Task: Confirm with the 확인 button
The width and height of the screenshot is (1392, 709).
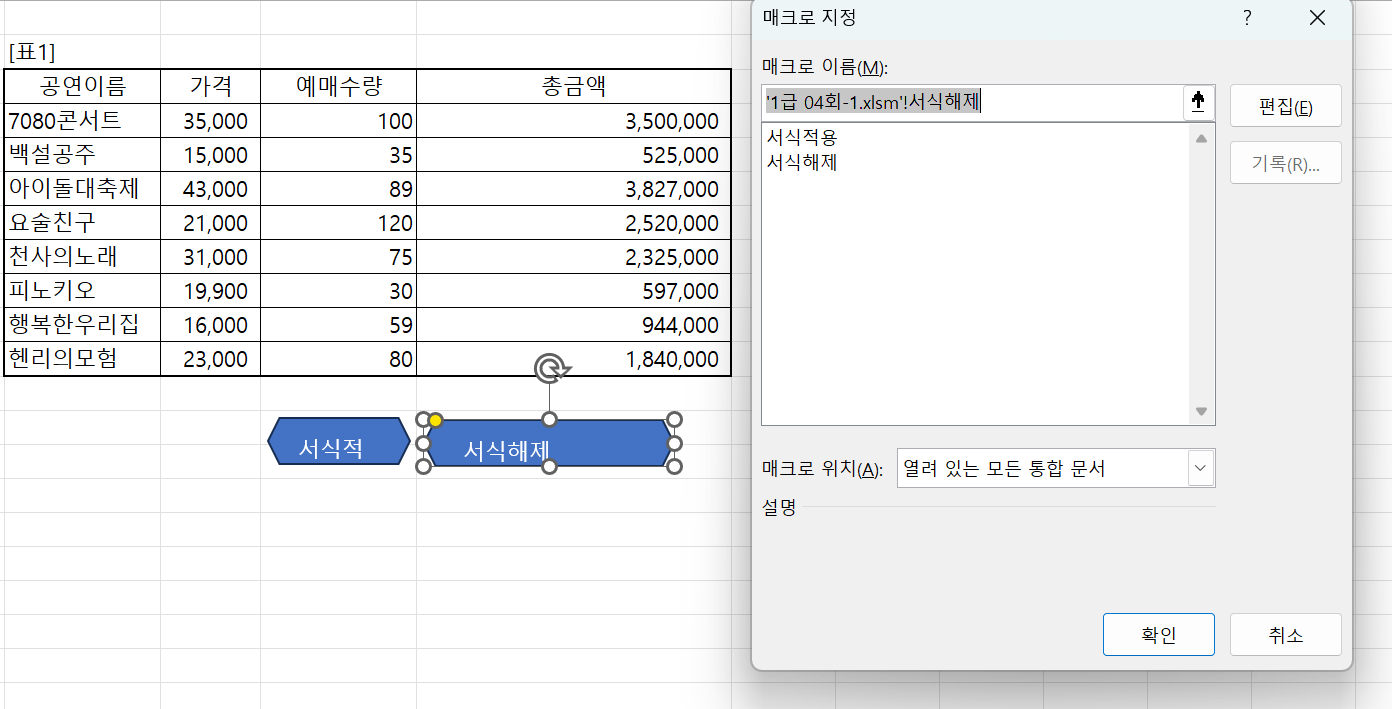Action: 1158,635
